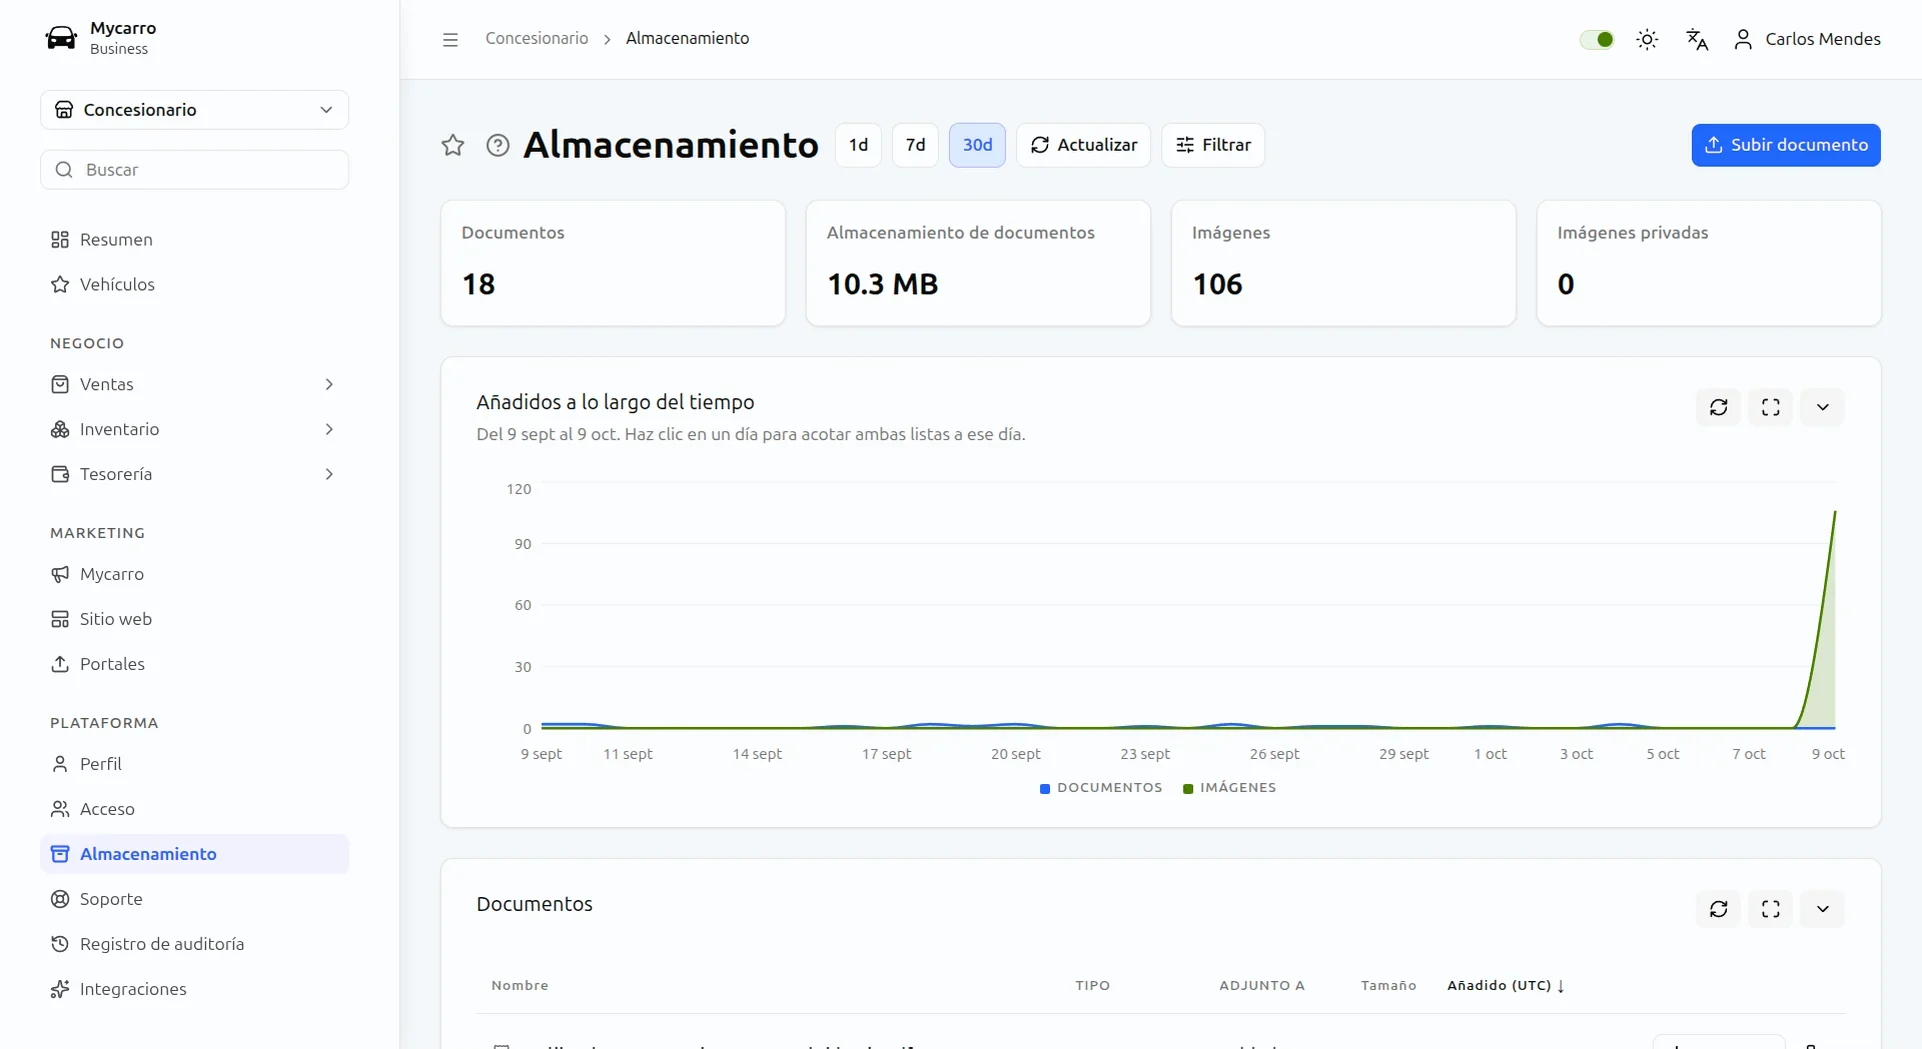Open the Concesionario workspace dropdown
The height and width of the screenshot is (1049, 1922).
click(195, 110)
